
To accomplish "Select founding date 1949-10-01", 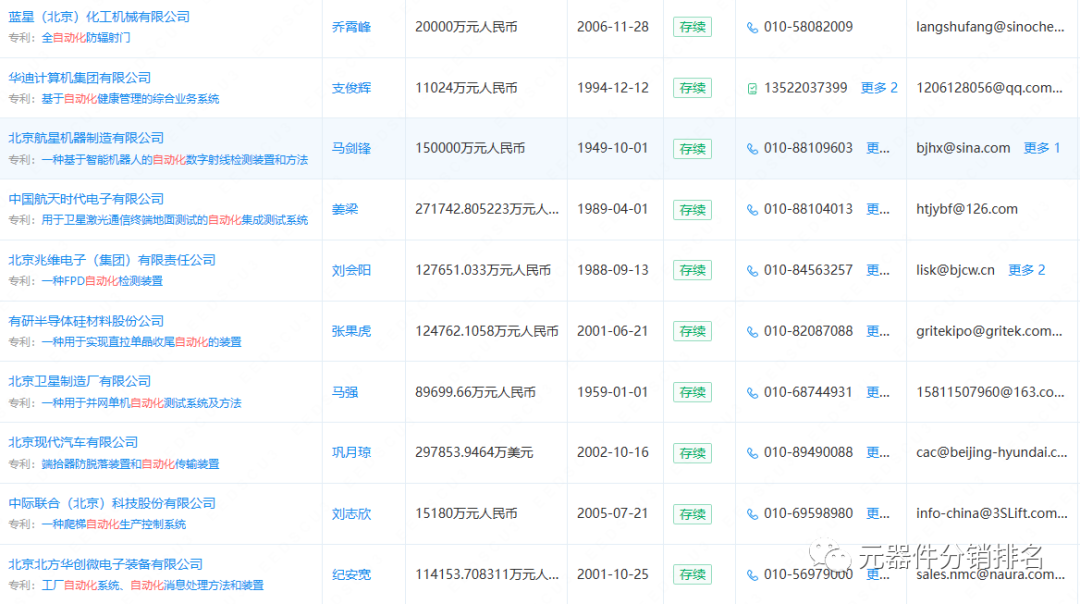I will [612, 148].
